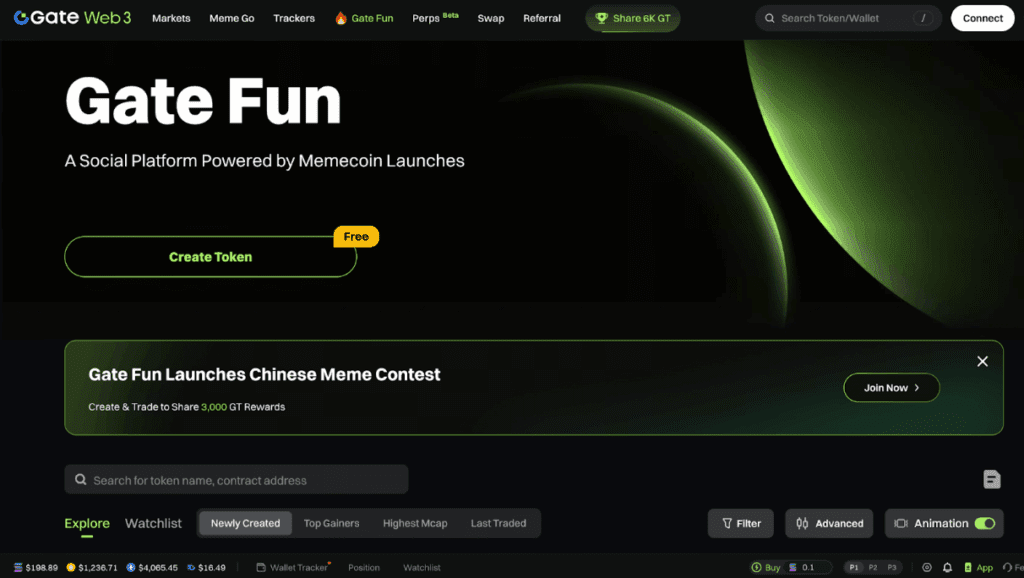The height and width of the screenshot is (578, 1024).
Task: Focus the token name search field
Action: pos(236,480)
